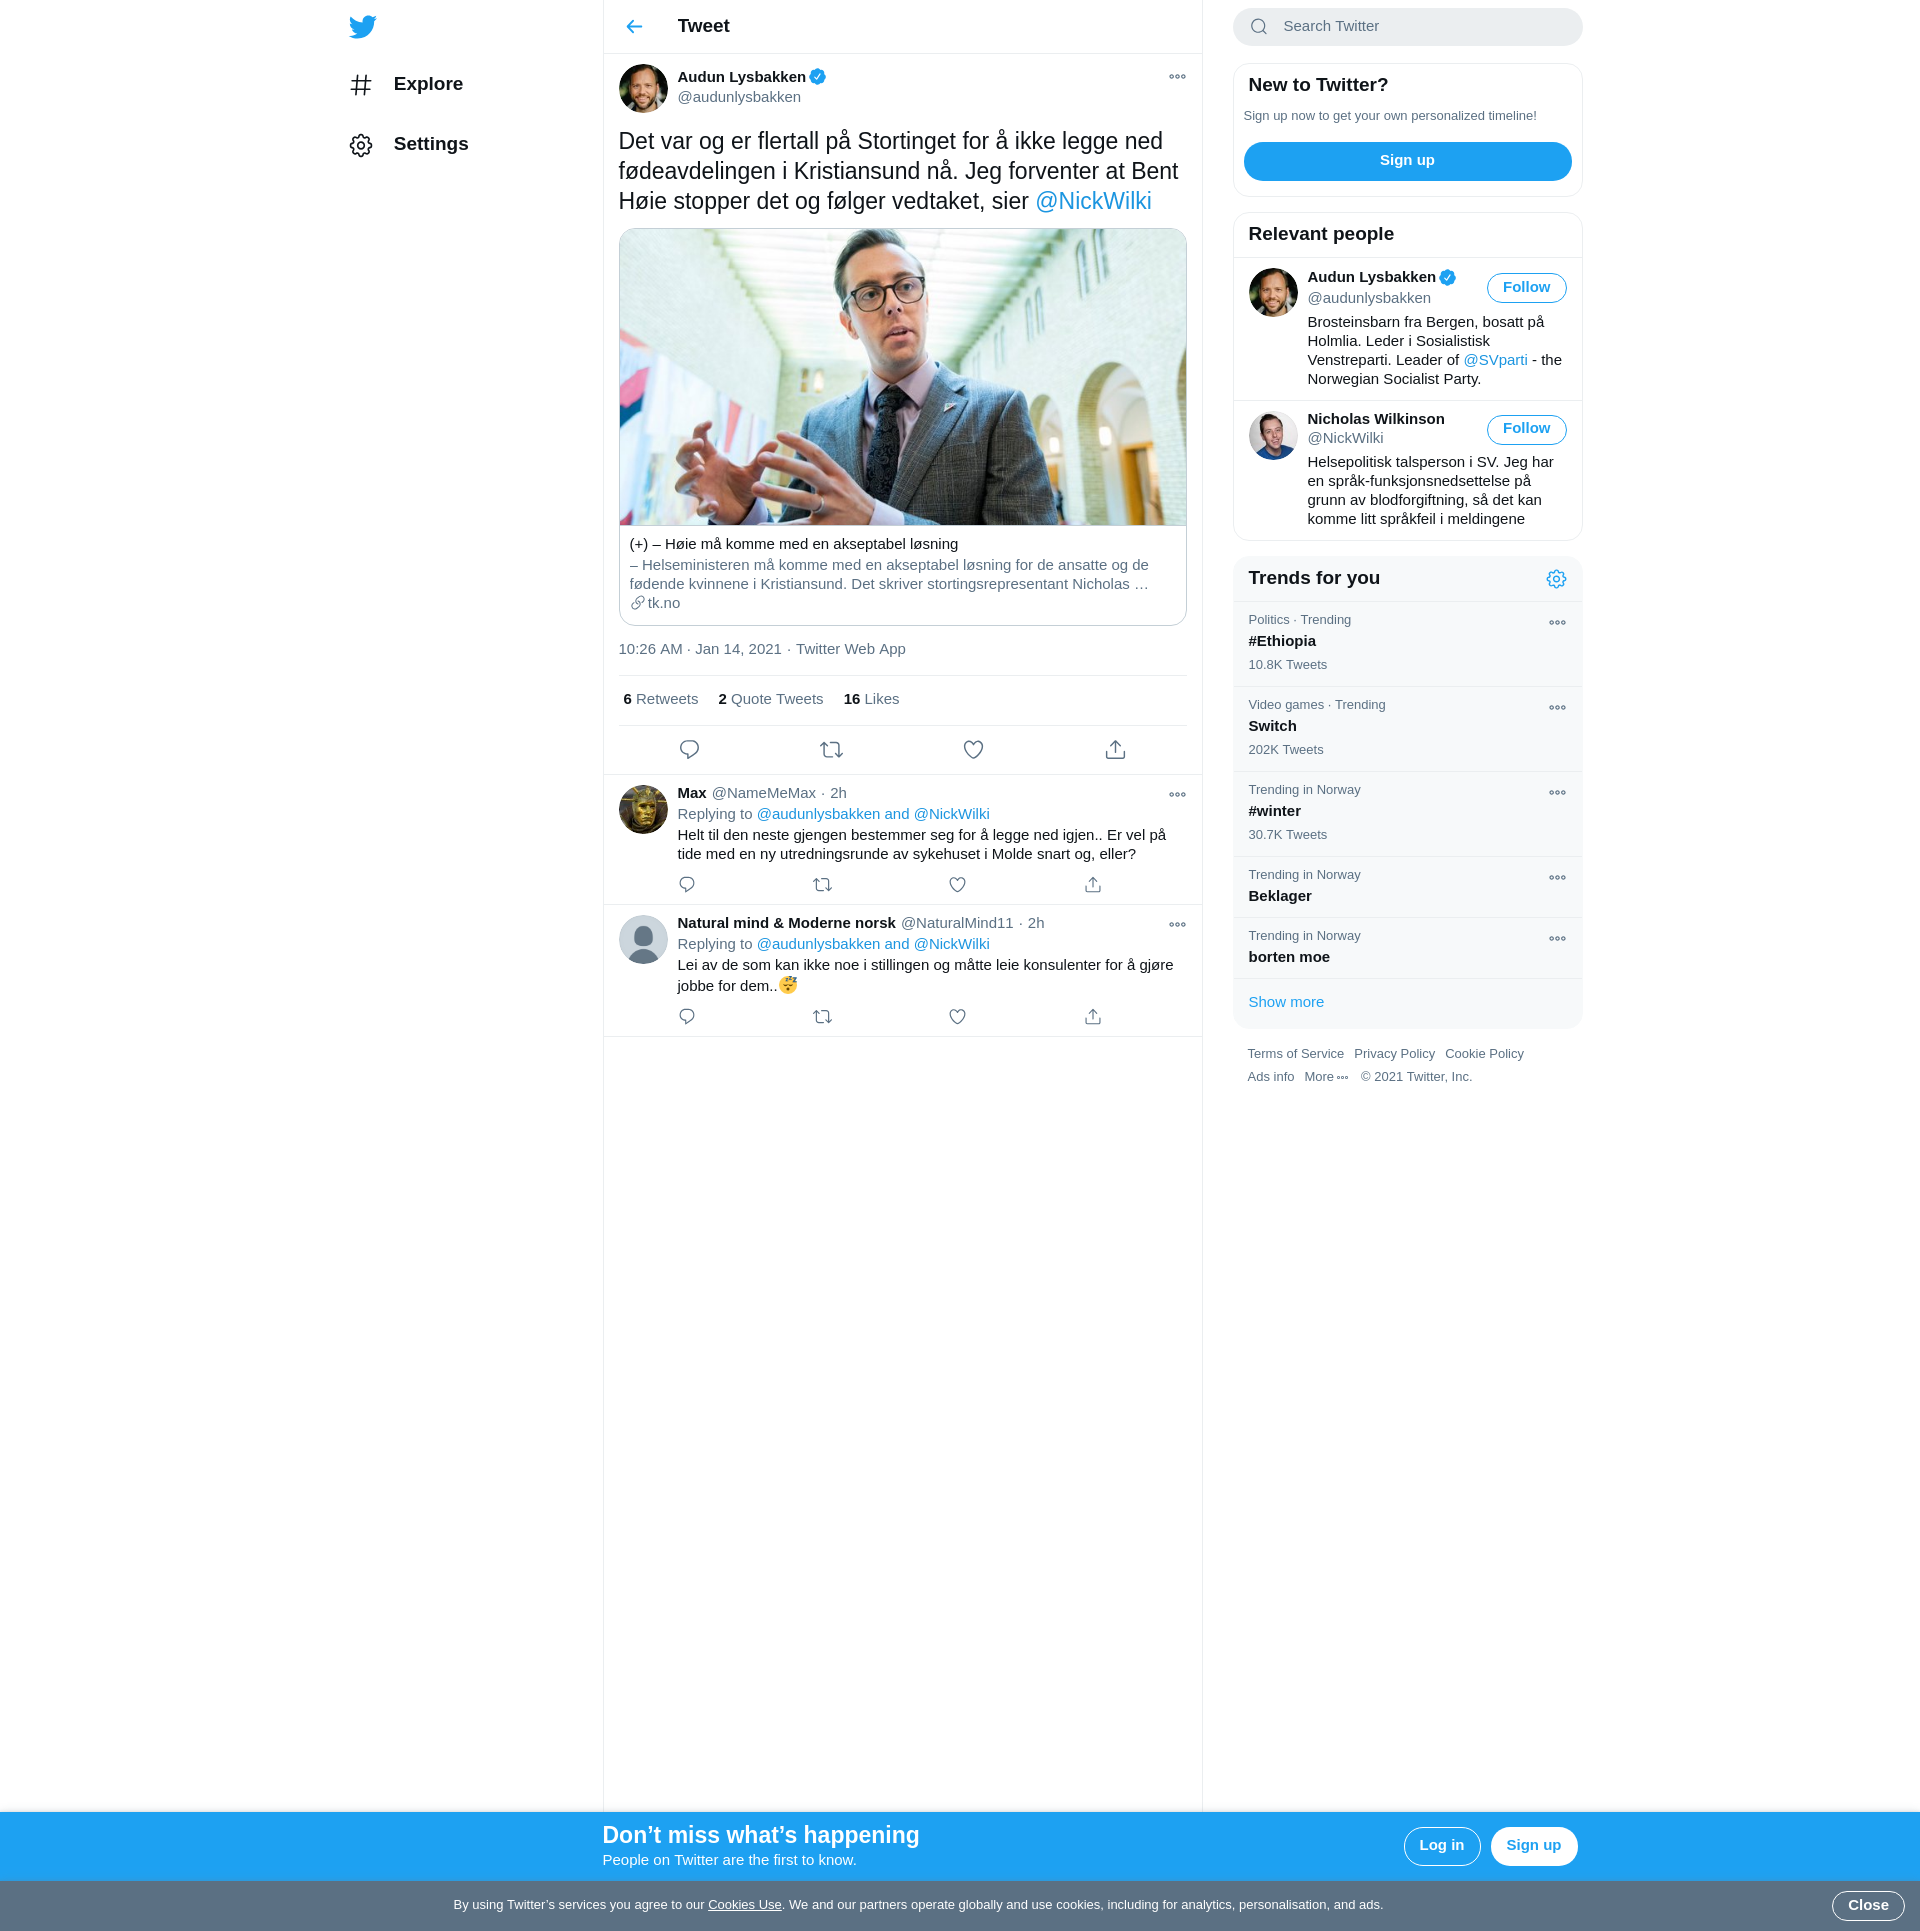The image size is (1920, 1931).
Task: Open the main tweet's three-dot menu
Action: tap(1177, 77)
